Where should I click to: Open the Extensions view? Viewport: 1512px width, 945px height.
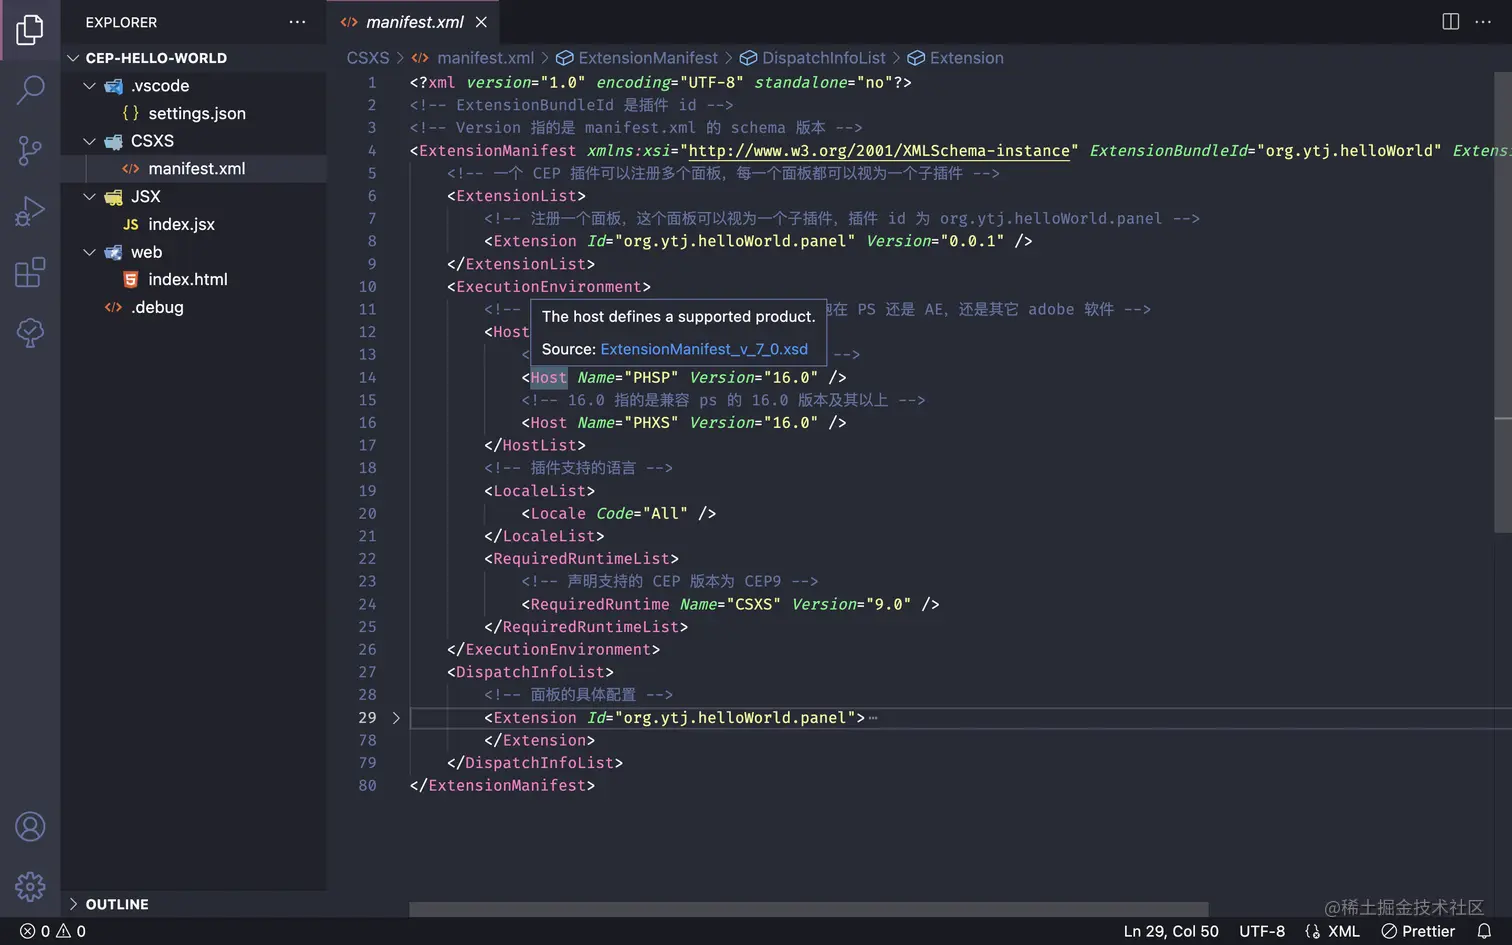point(30,272)
